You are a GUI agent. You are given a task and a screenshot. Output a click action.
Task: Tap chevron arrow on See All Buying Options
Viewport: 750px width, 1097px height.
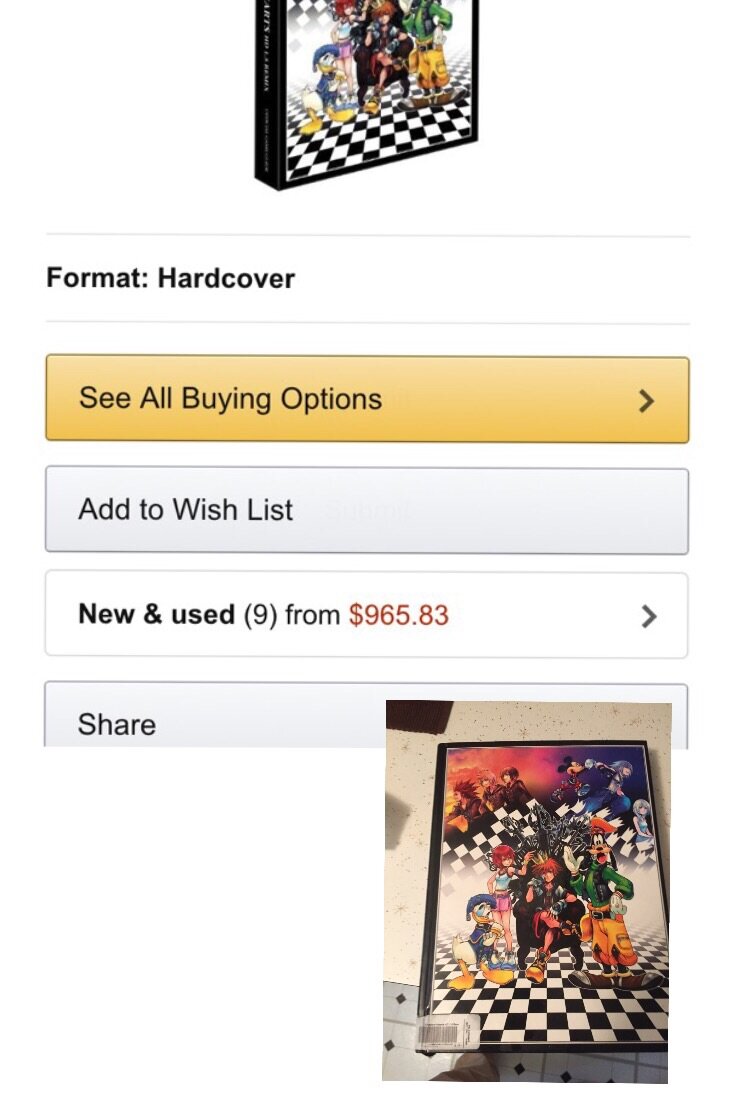point(647,401)
